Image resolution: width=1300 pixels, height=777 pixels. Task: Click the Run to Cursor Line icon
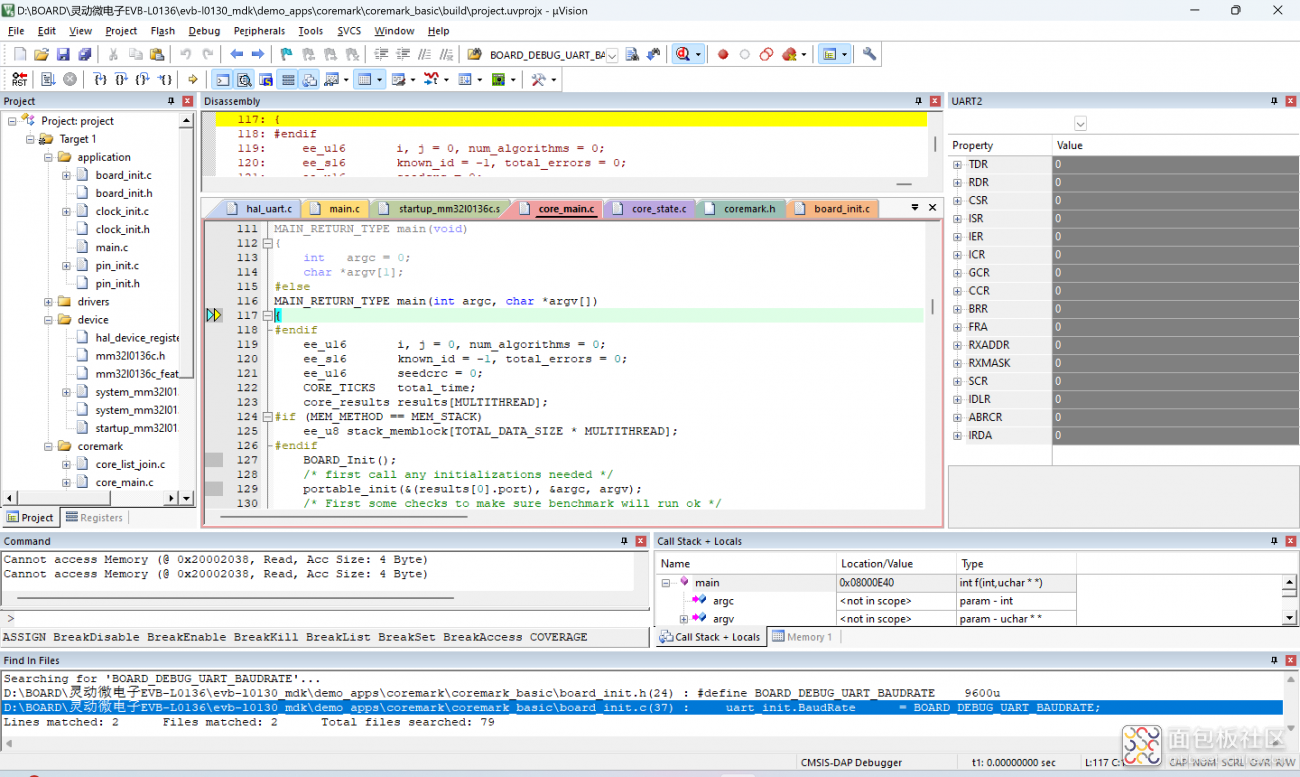tap(165, 79)
